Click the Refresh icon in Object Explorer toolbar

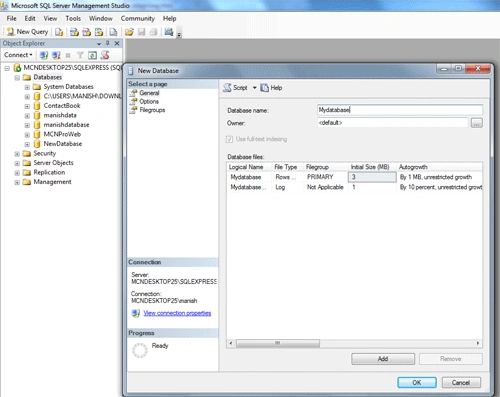coord(92,55)
